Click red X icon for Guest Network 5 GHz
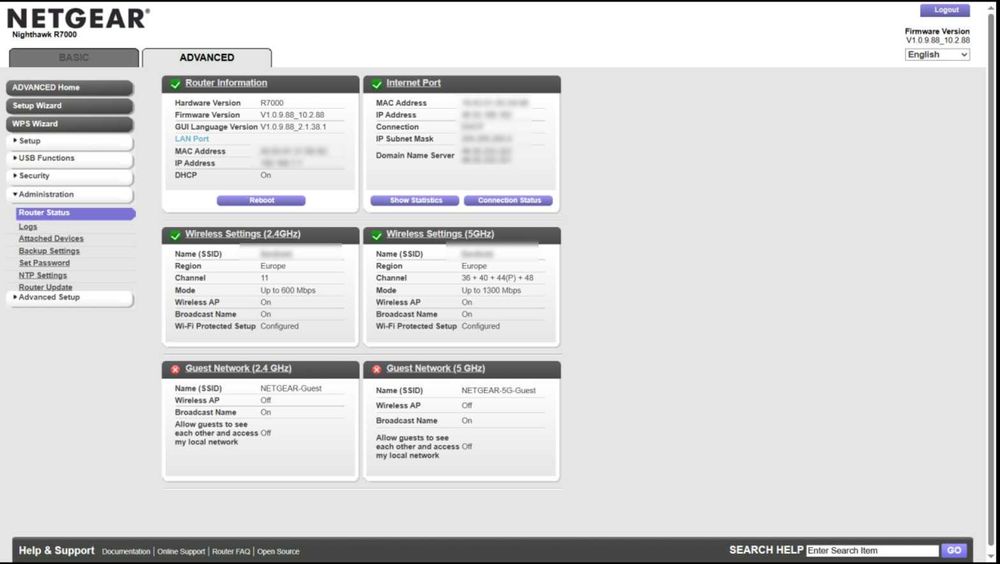 click(376, 369)
